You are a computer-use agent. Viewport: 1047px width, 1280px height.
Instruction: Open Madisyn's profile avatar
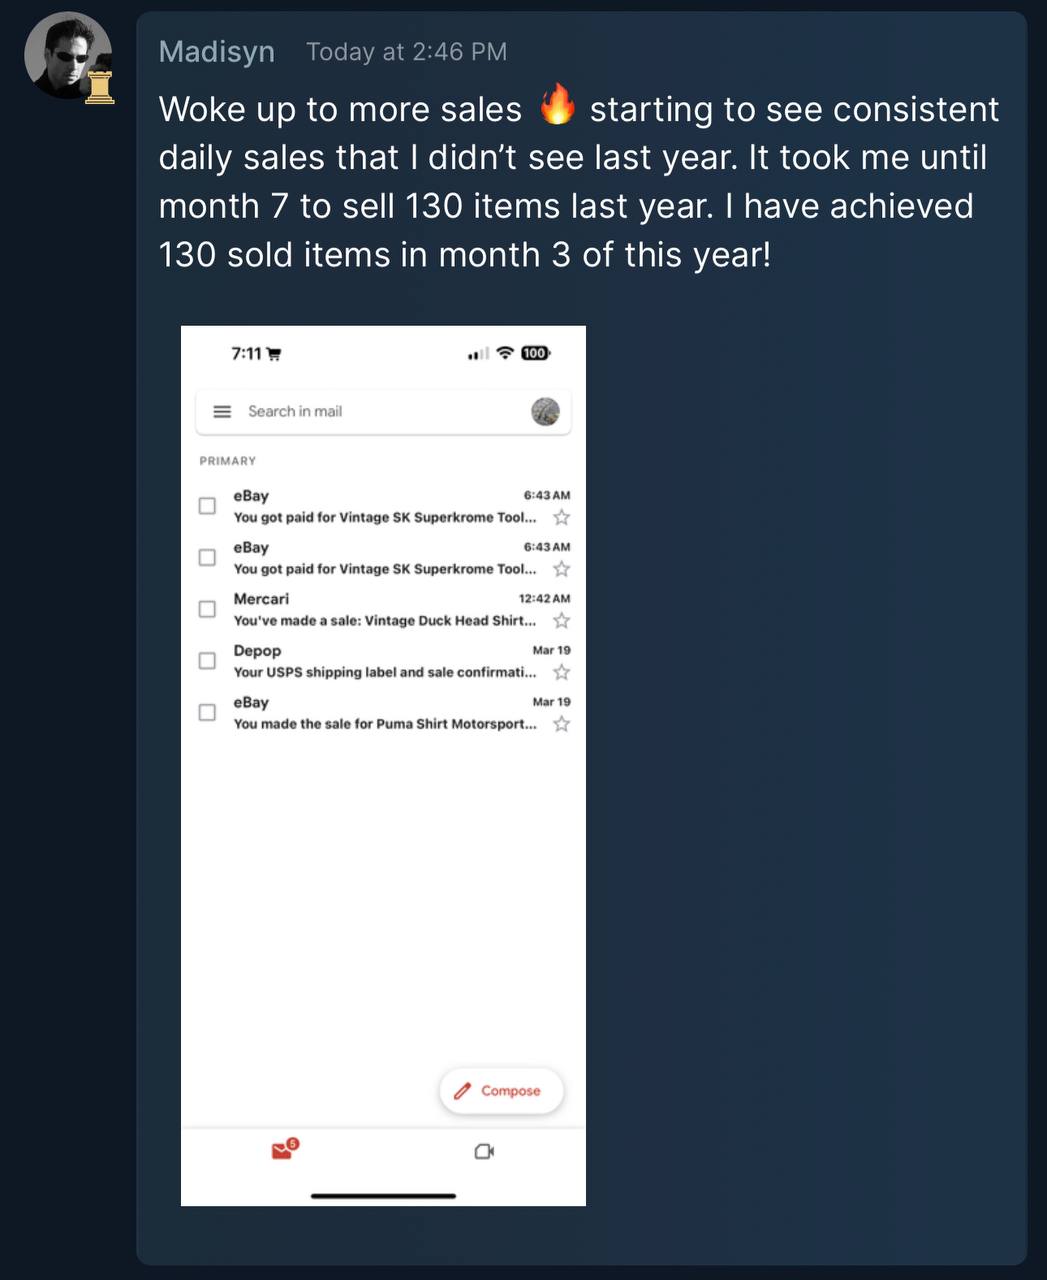click(67, 56)
